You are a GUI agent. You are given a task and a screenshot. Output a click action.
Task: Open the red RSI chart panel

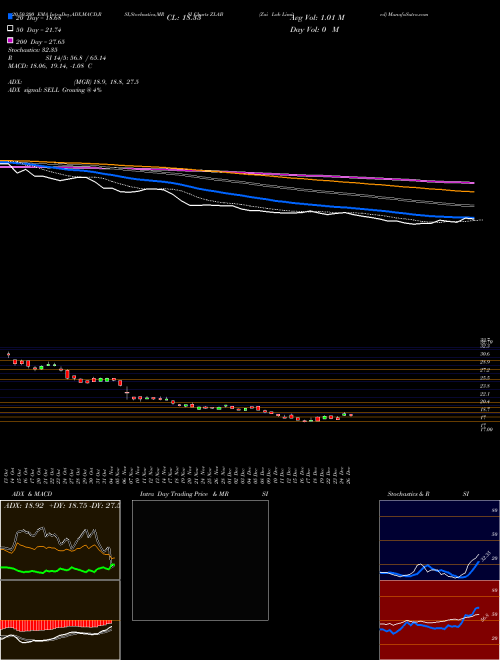[439, 620]
